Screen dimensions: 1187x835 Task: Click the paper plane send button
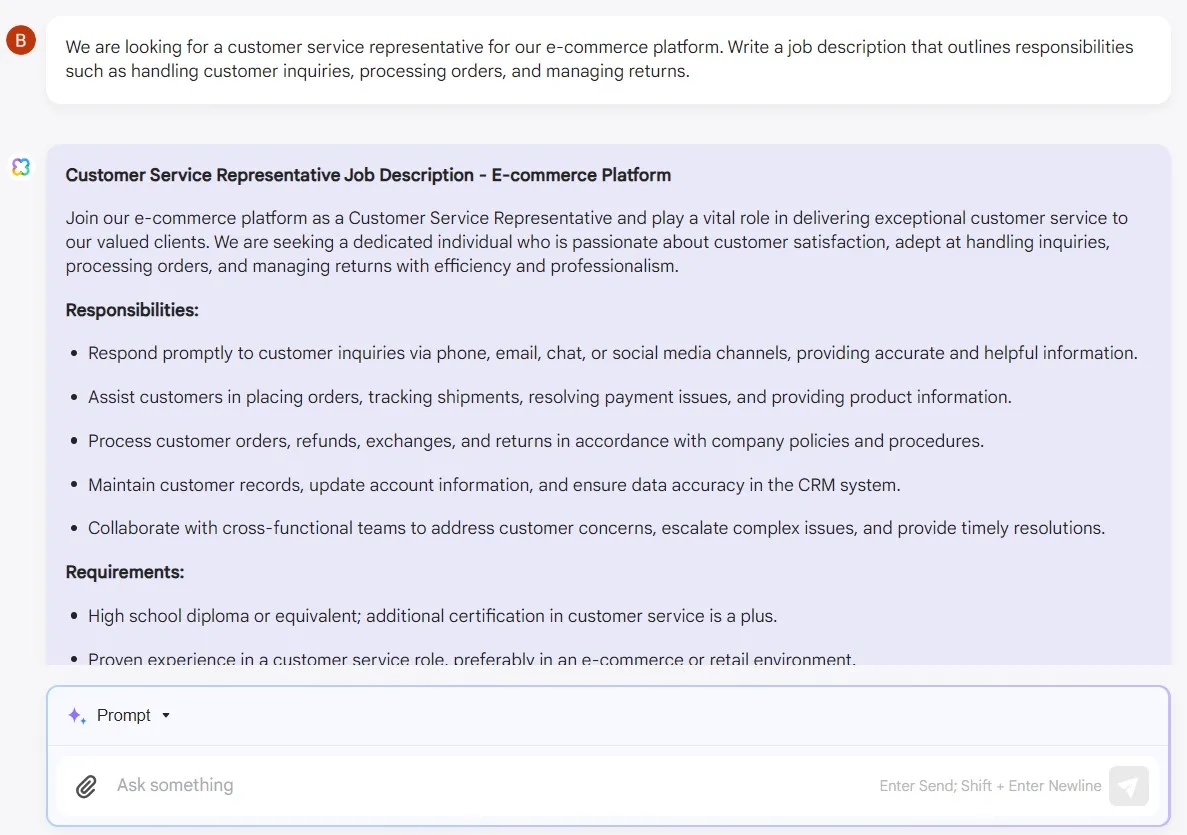pos(1129,786)
